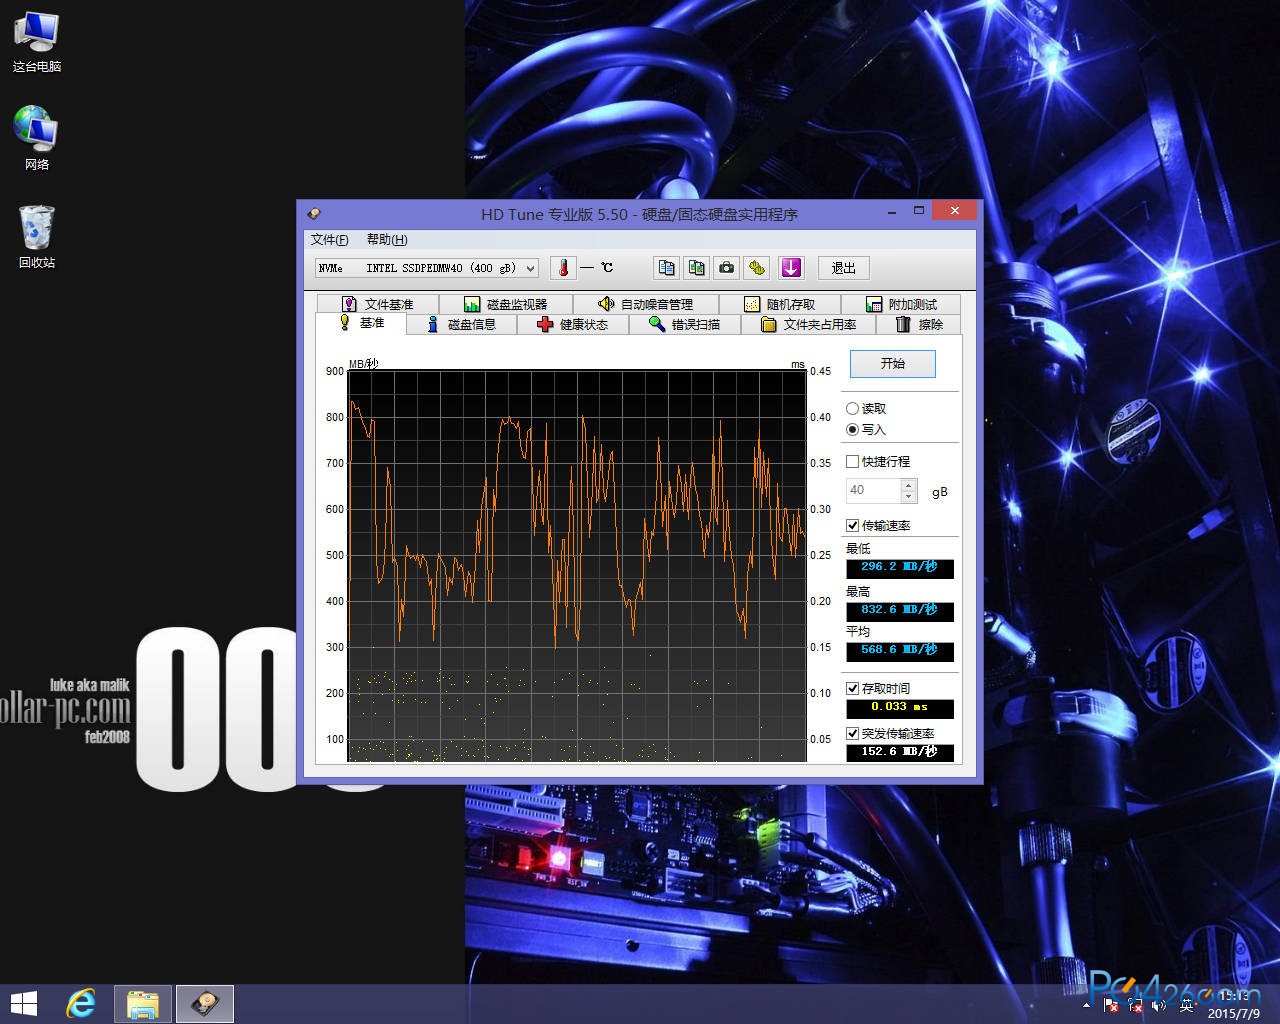The image size is (1280, 1024).
Task: Click the volume speaker tray icon
Action: coord(1160,1005)
